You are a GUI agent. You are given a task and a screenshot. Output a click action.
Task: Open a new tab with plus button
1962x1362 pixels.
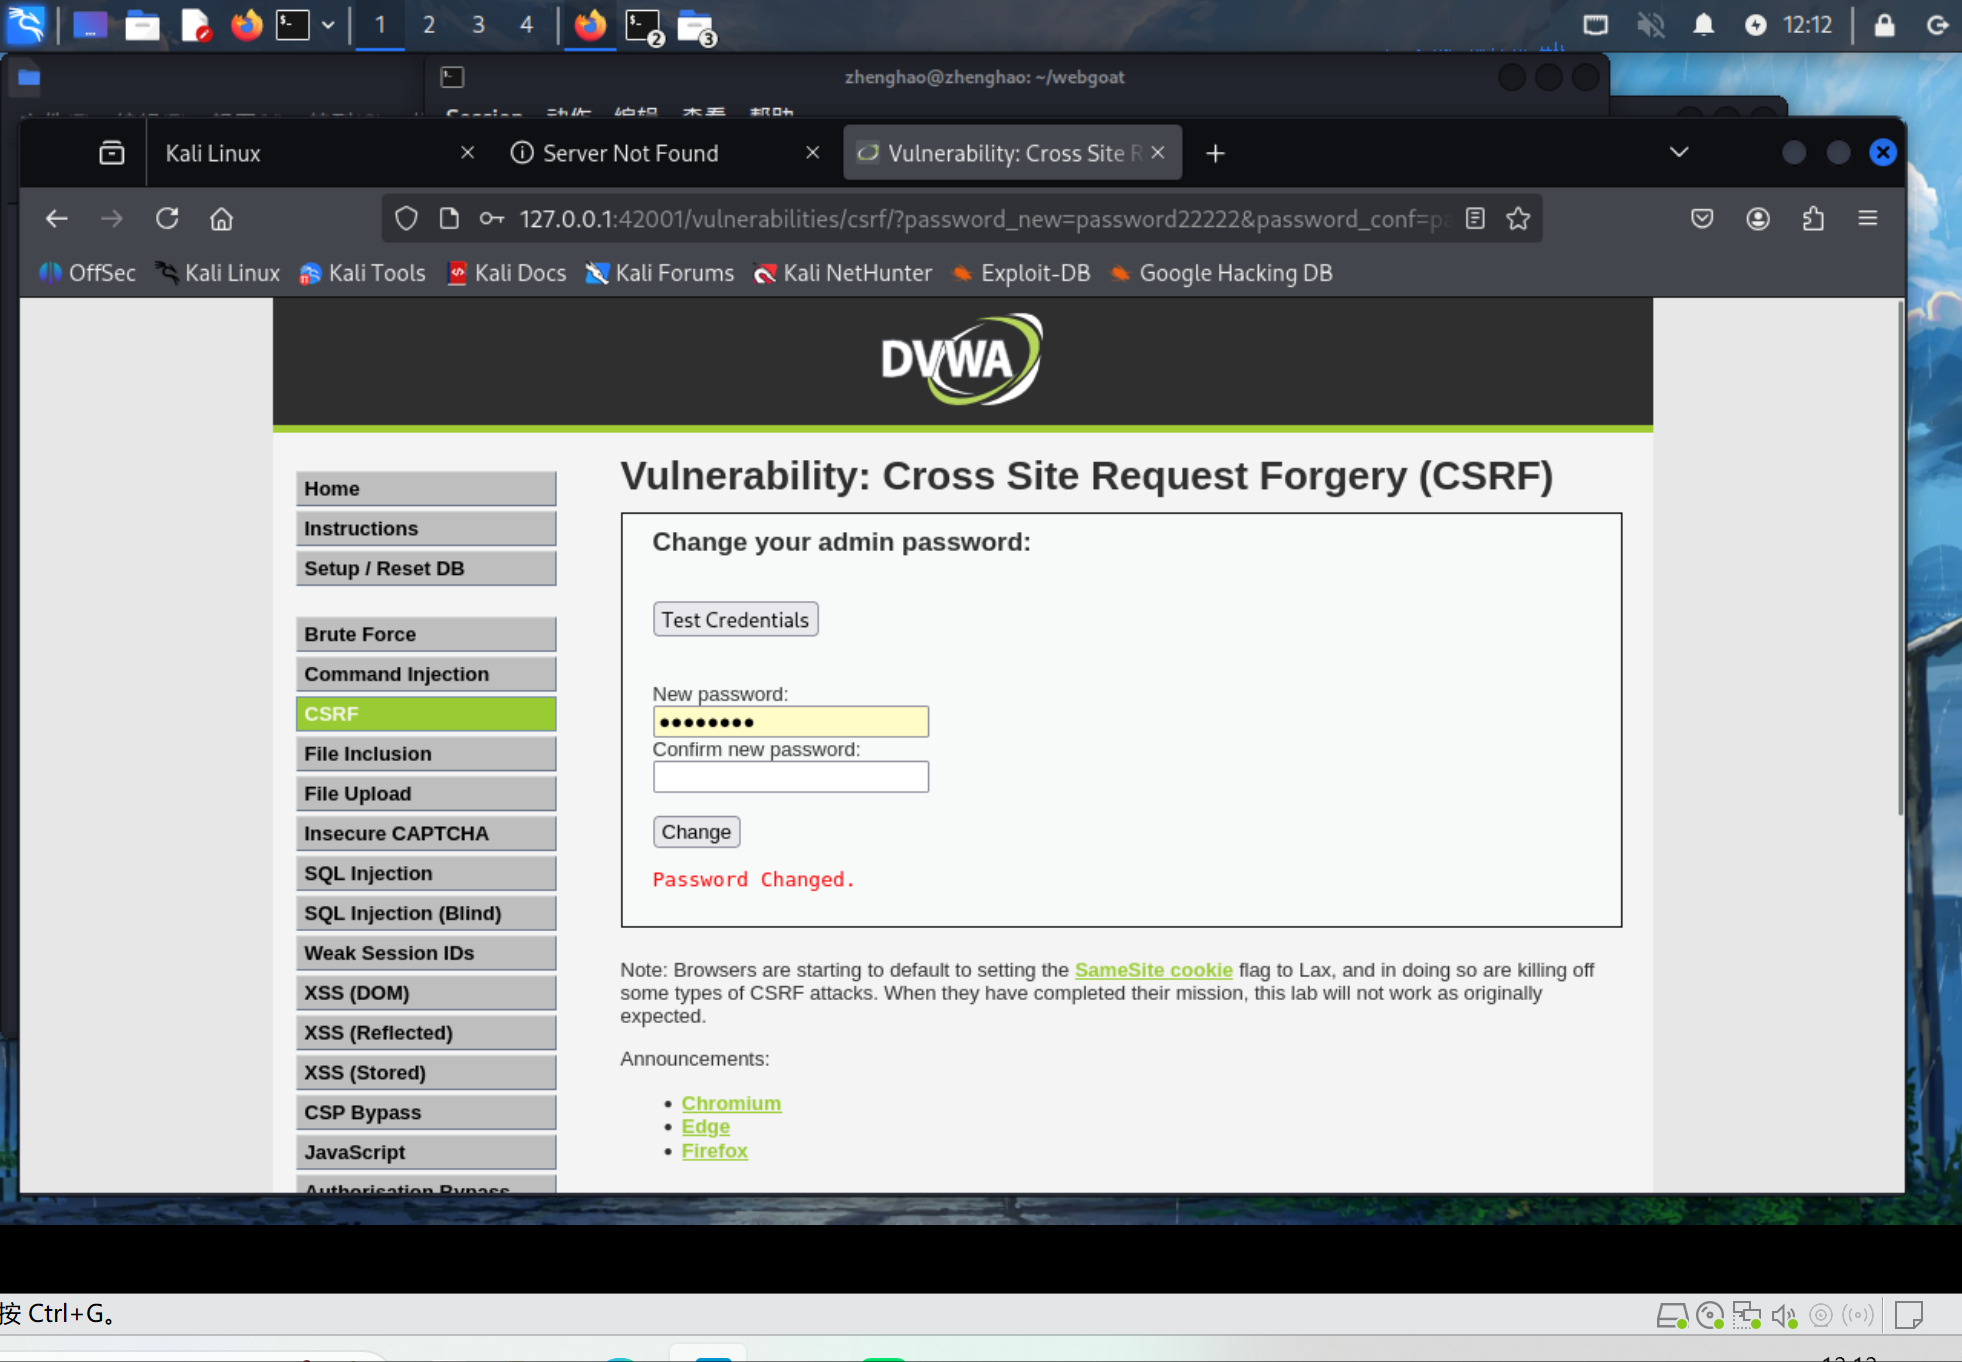point(1215,153)
